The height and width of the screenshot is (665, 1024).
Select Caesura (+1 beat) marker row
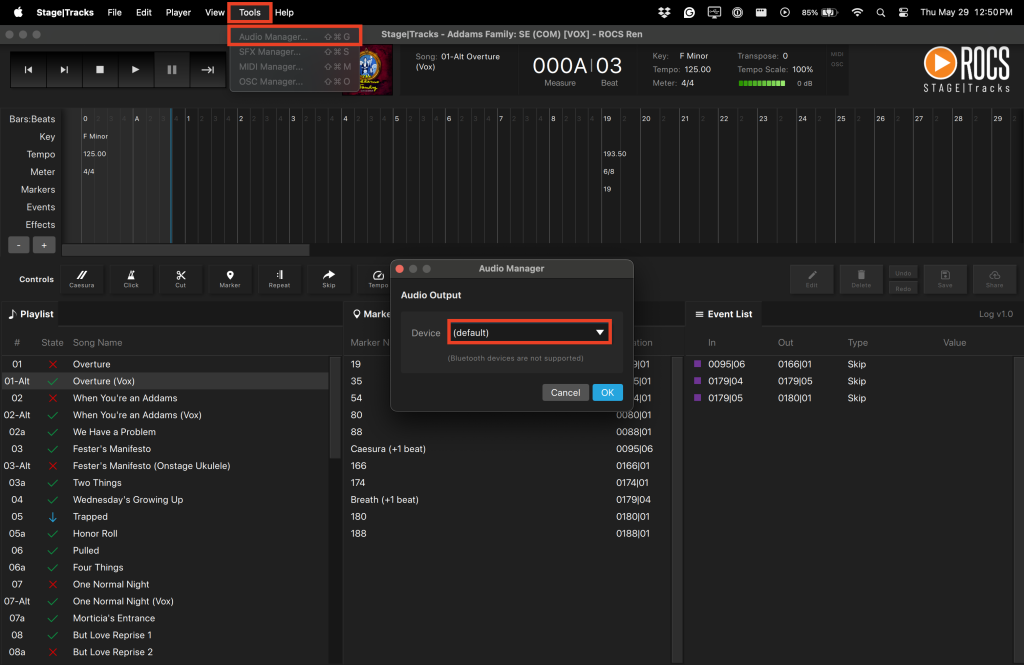(x=507, y=449)
